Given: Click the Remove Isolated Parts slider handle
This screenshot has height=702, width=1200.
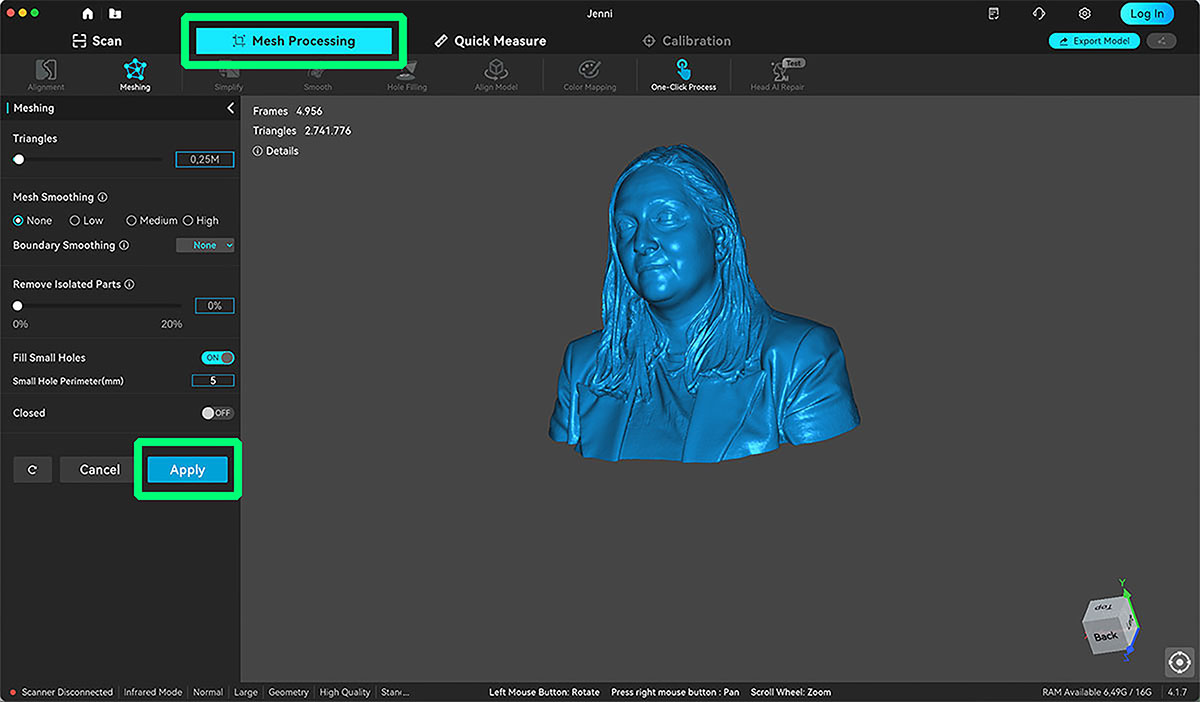Looking at the screenshot, I should 17,306.
